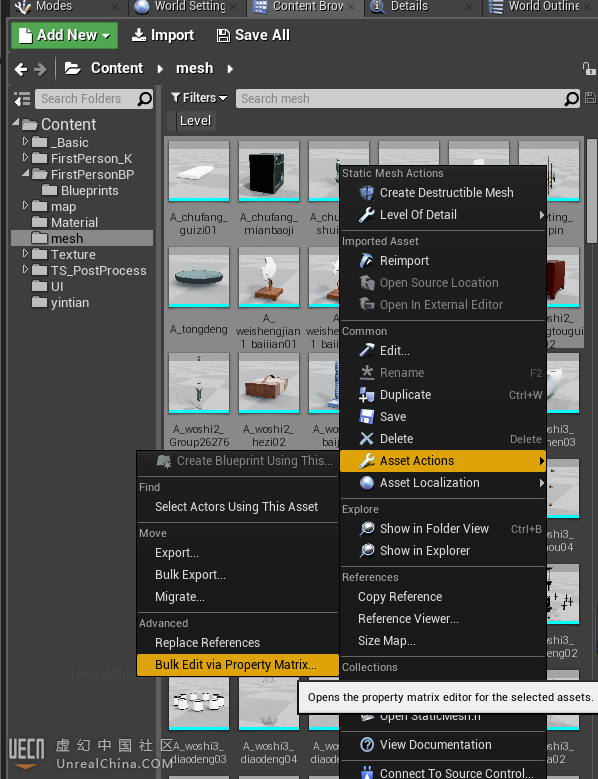
Task: Click the Import button
Action: (163, 35)
